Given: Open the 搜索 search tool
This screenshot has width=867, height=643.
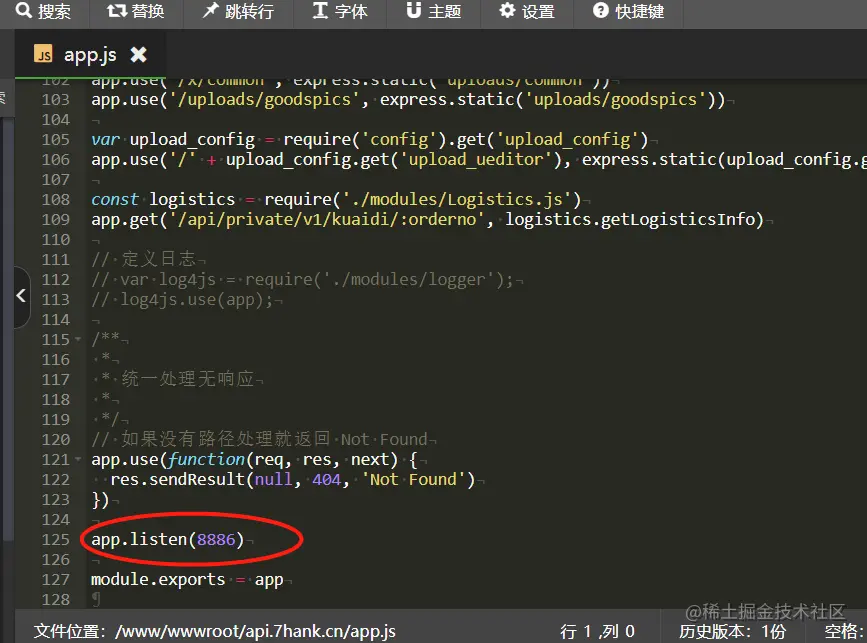Looking at the screenshot, I should click(43, 11).
